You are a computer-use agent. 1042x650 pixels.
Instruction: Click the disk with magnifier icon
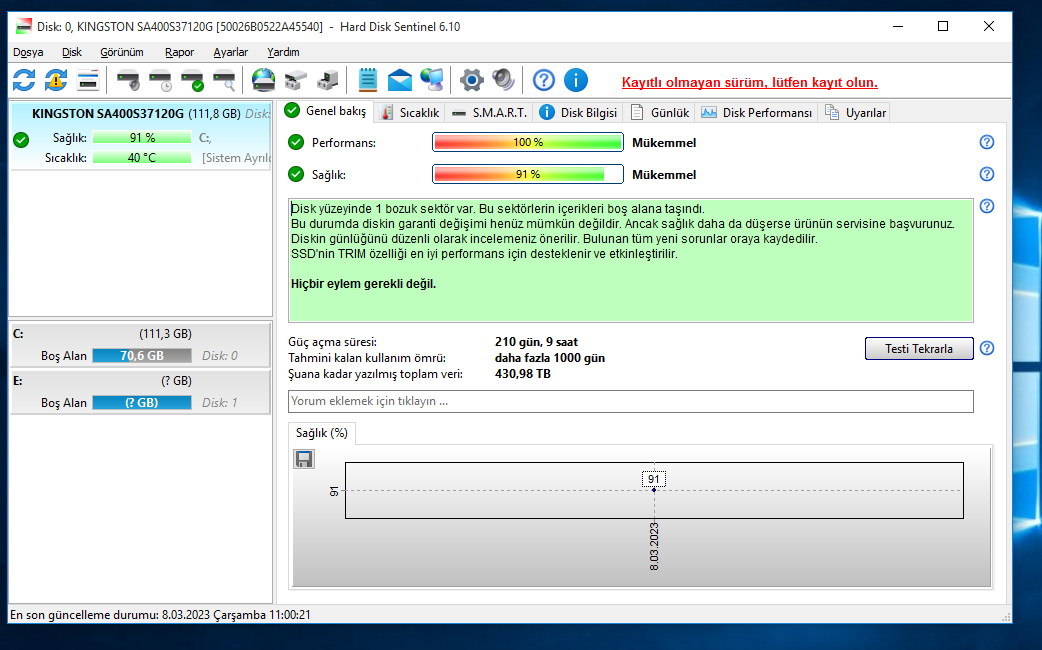click(x=225, y=80)
